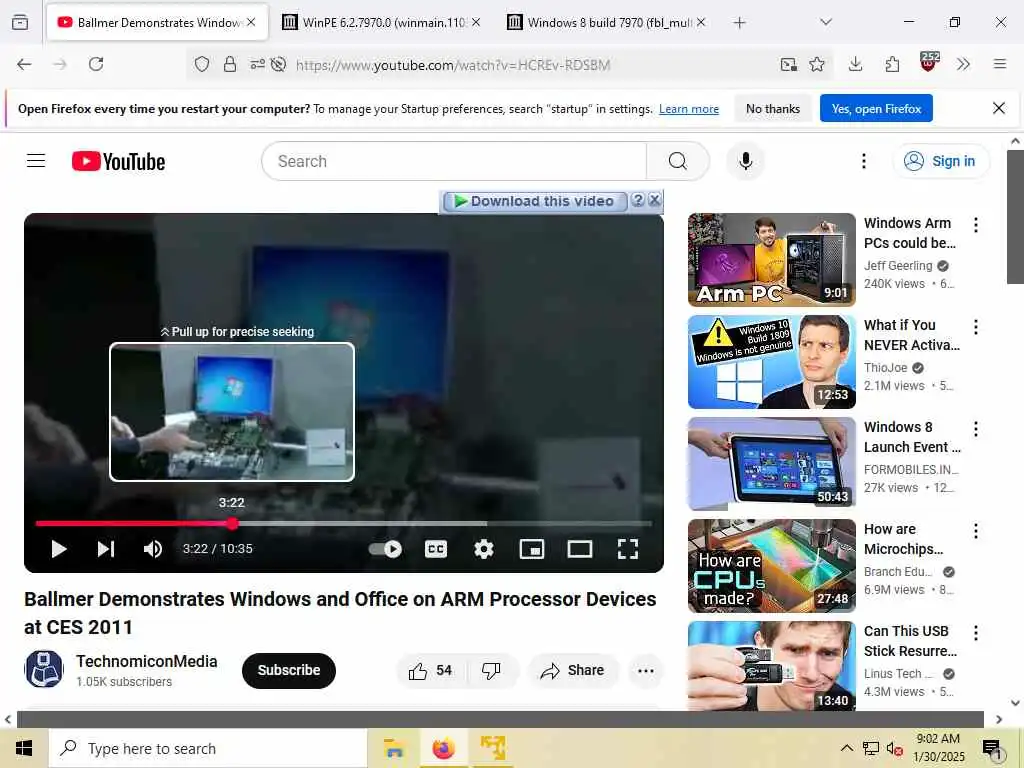The height and width of the screenshot is (768, 1024).
Task: Subscribe to TechnomiconMedia
Action: point(289,670)
